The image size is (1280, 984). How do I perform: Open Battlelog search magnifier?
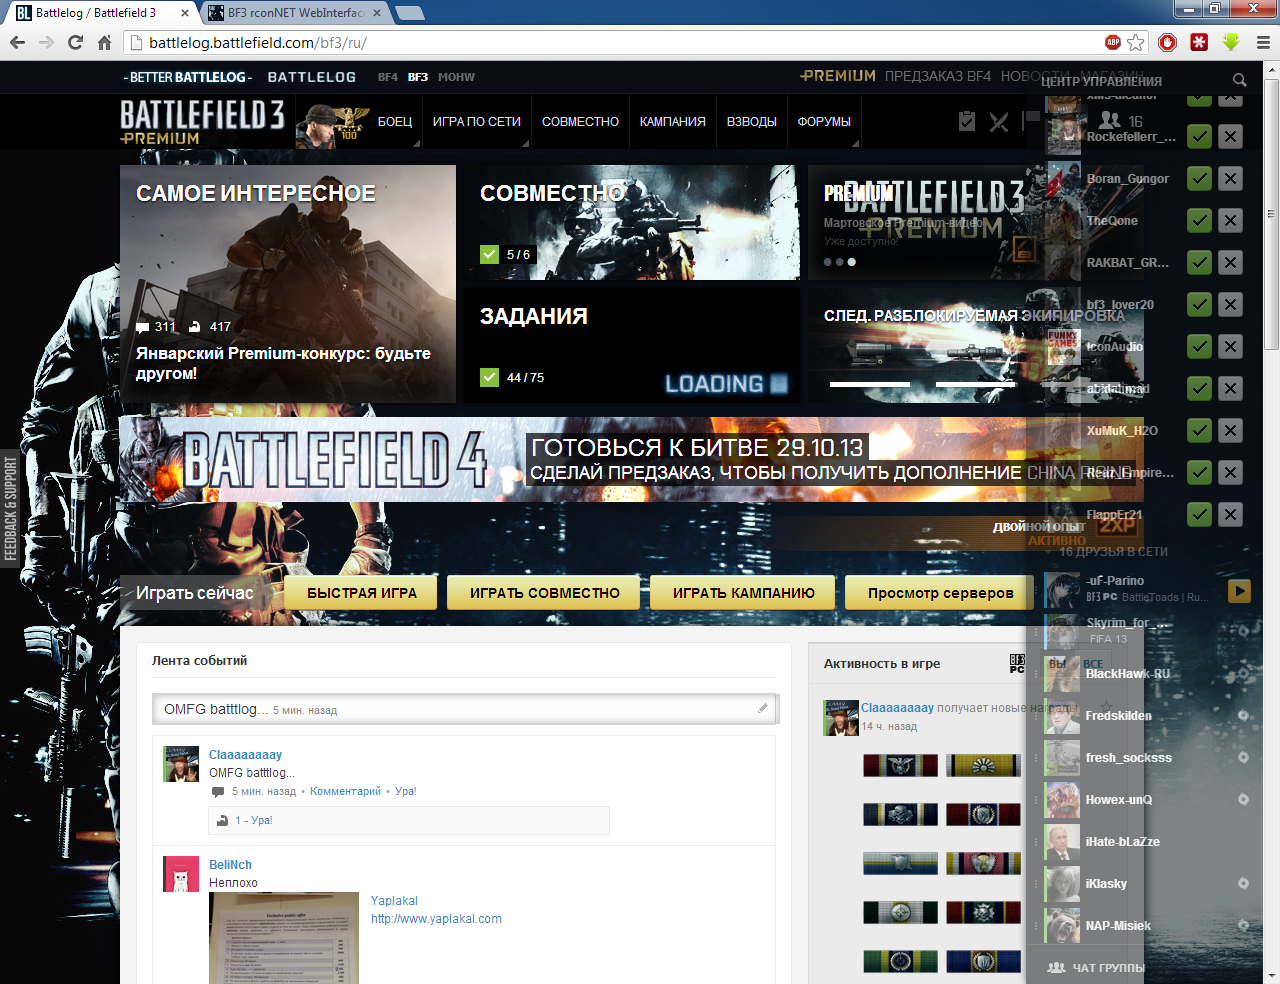(x=1240, y=79)
